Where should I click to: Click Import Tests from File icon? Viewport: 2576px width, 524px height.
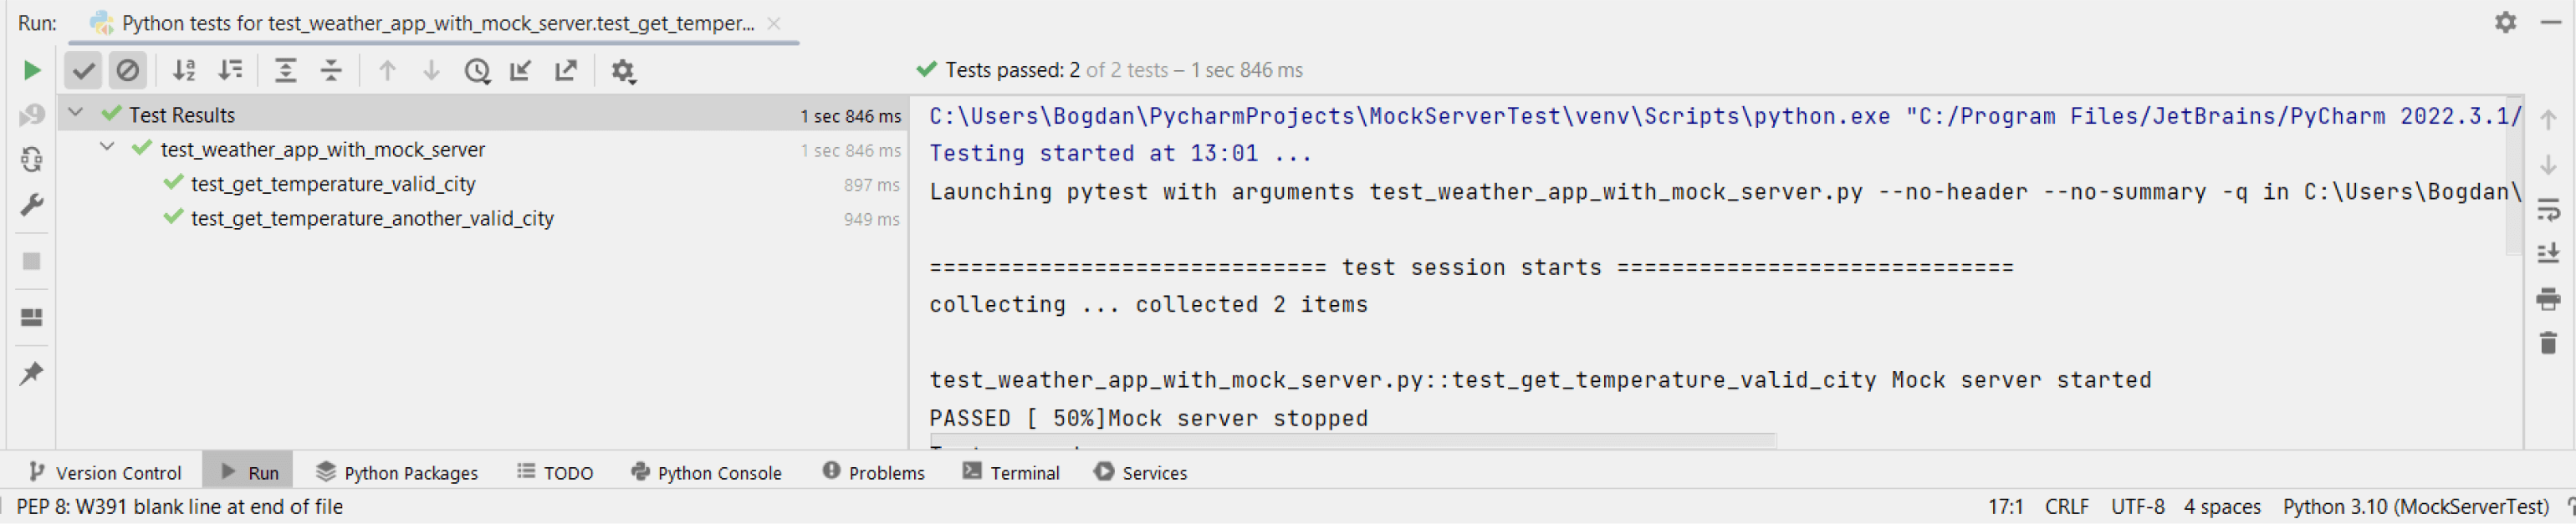(x=521, y=70)
